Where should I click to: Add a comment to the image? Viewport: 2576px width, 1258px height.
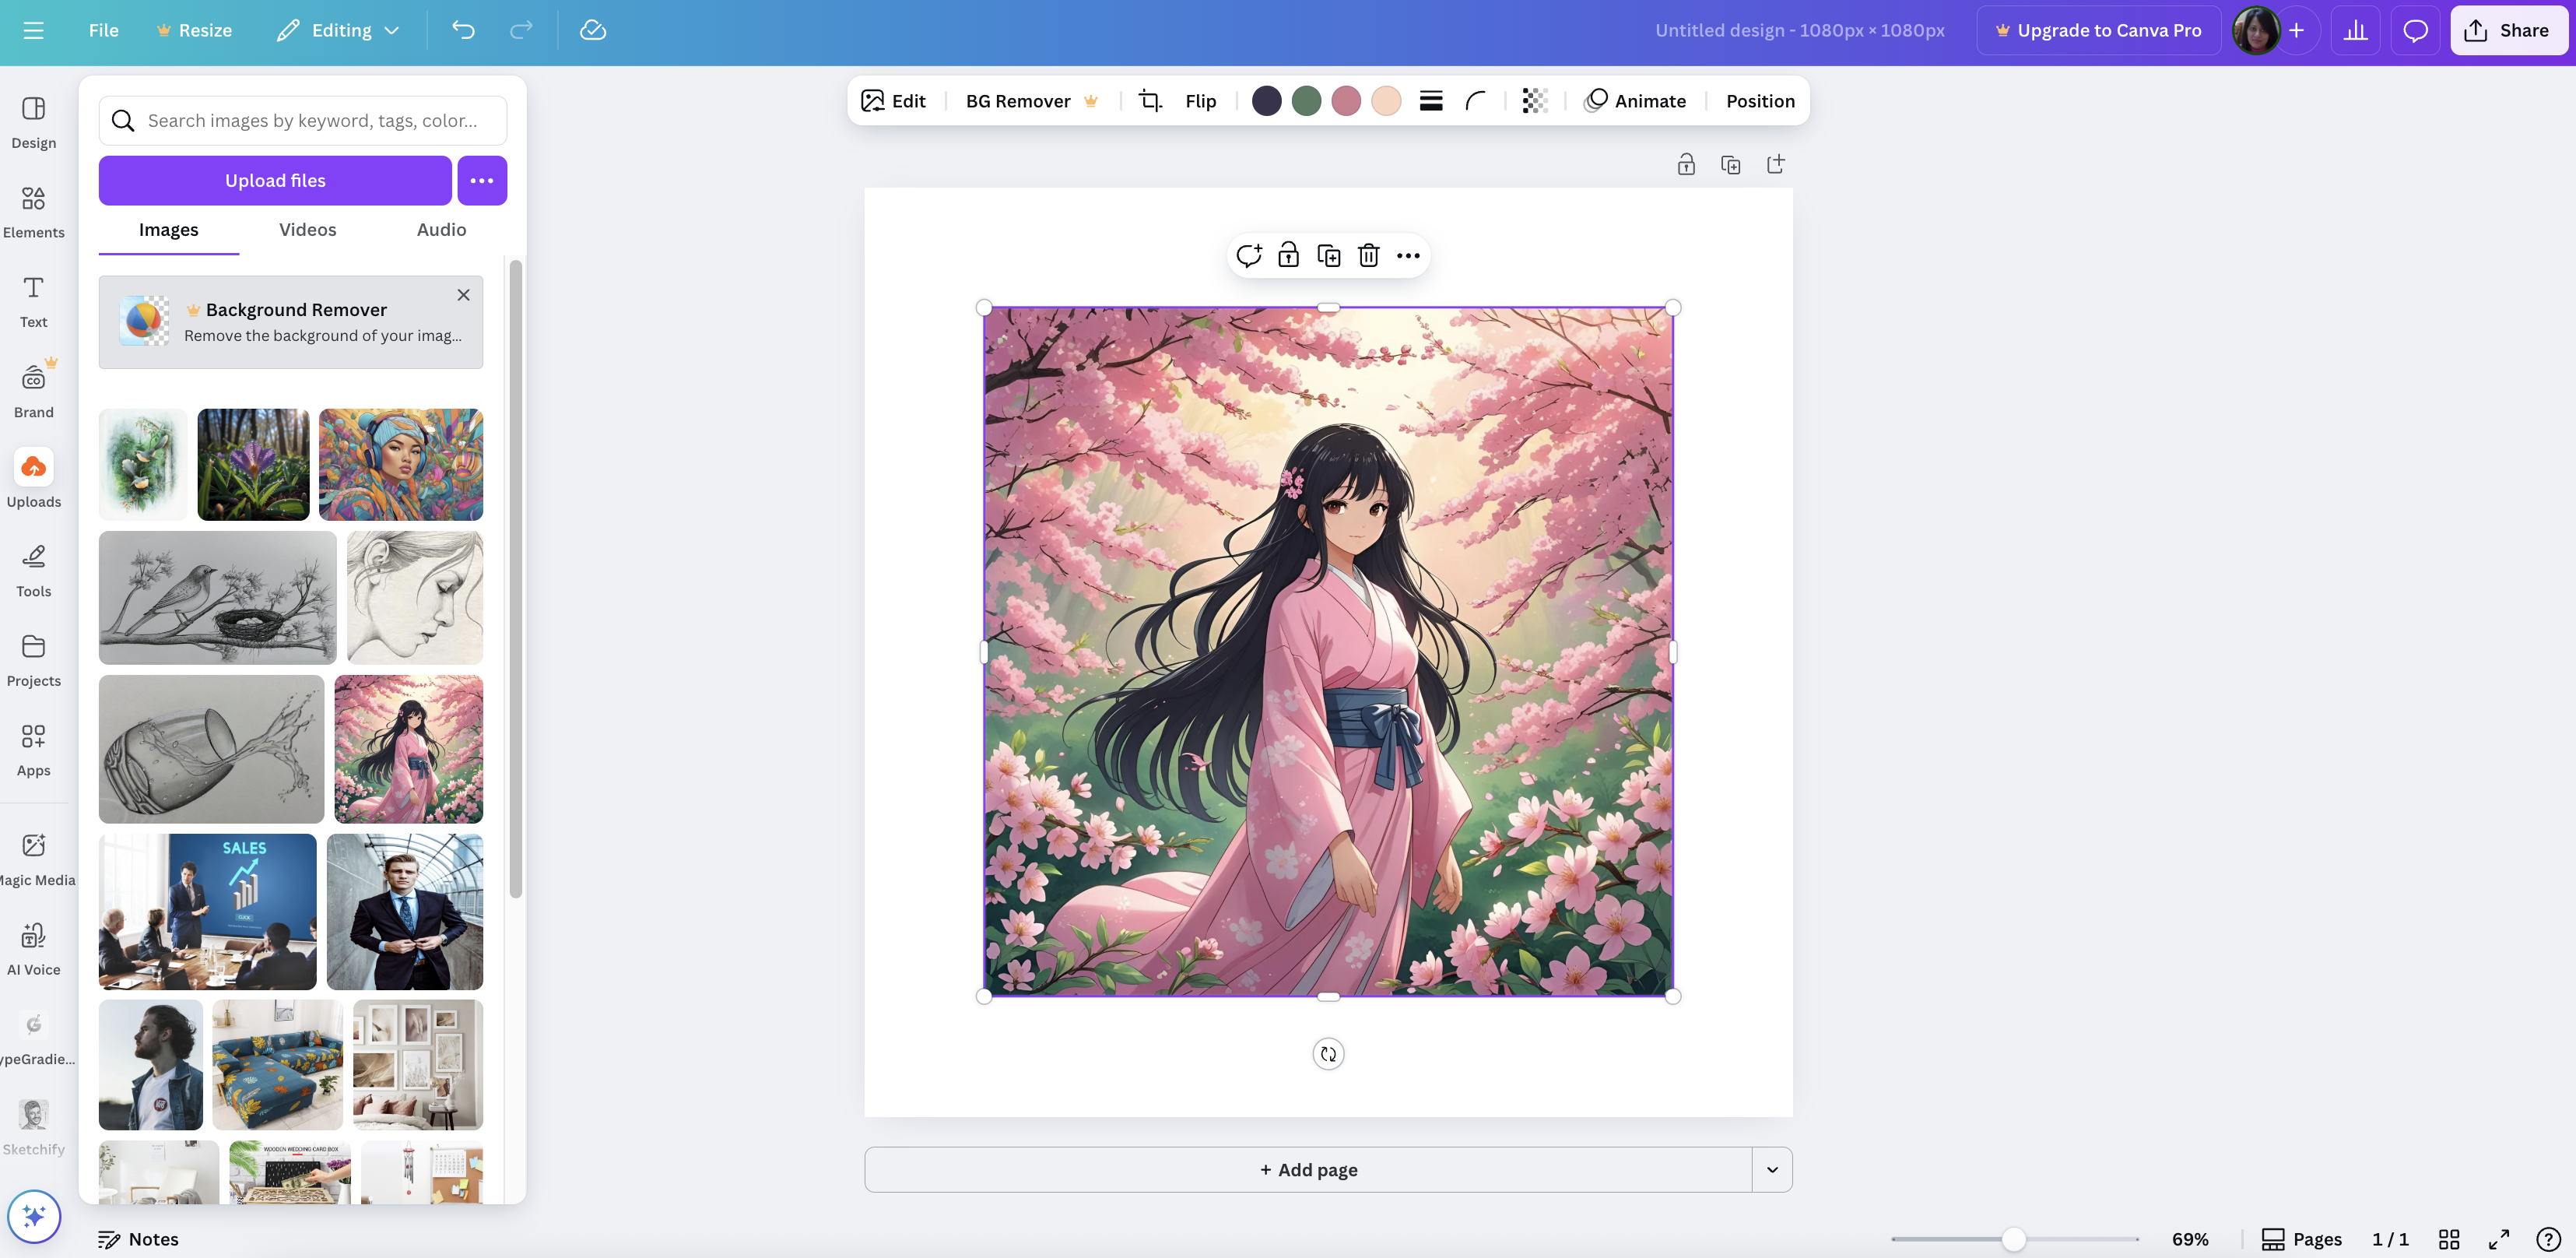(1249, 255)
